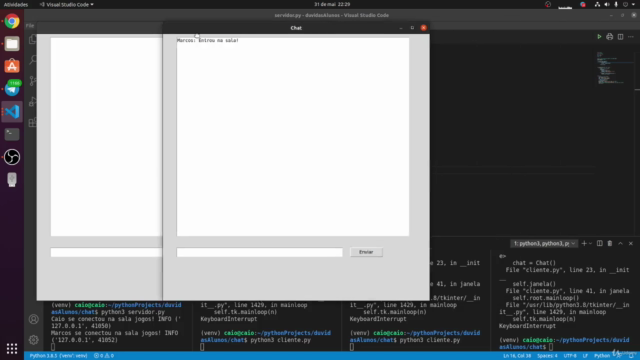640x360 pixels.
Task: Open errors and warnings count in status bar
Action: click(104, 356)
